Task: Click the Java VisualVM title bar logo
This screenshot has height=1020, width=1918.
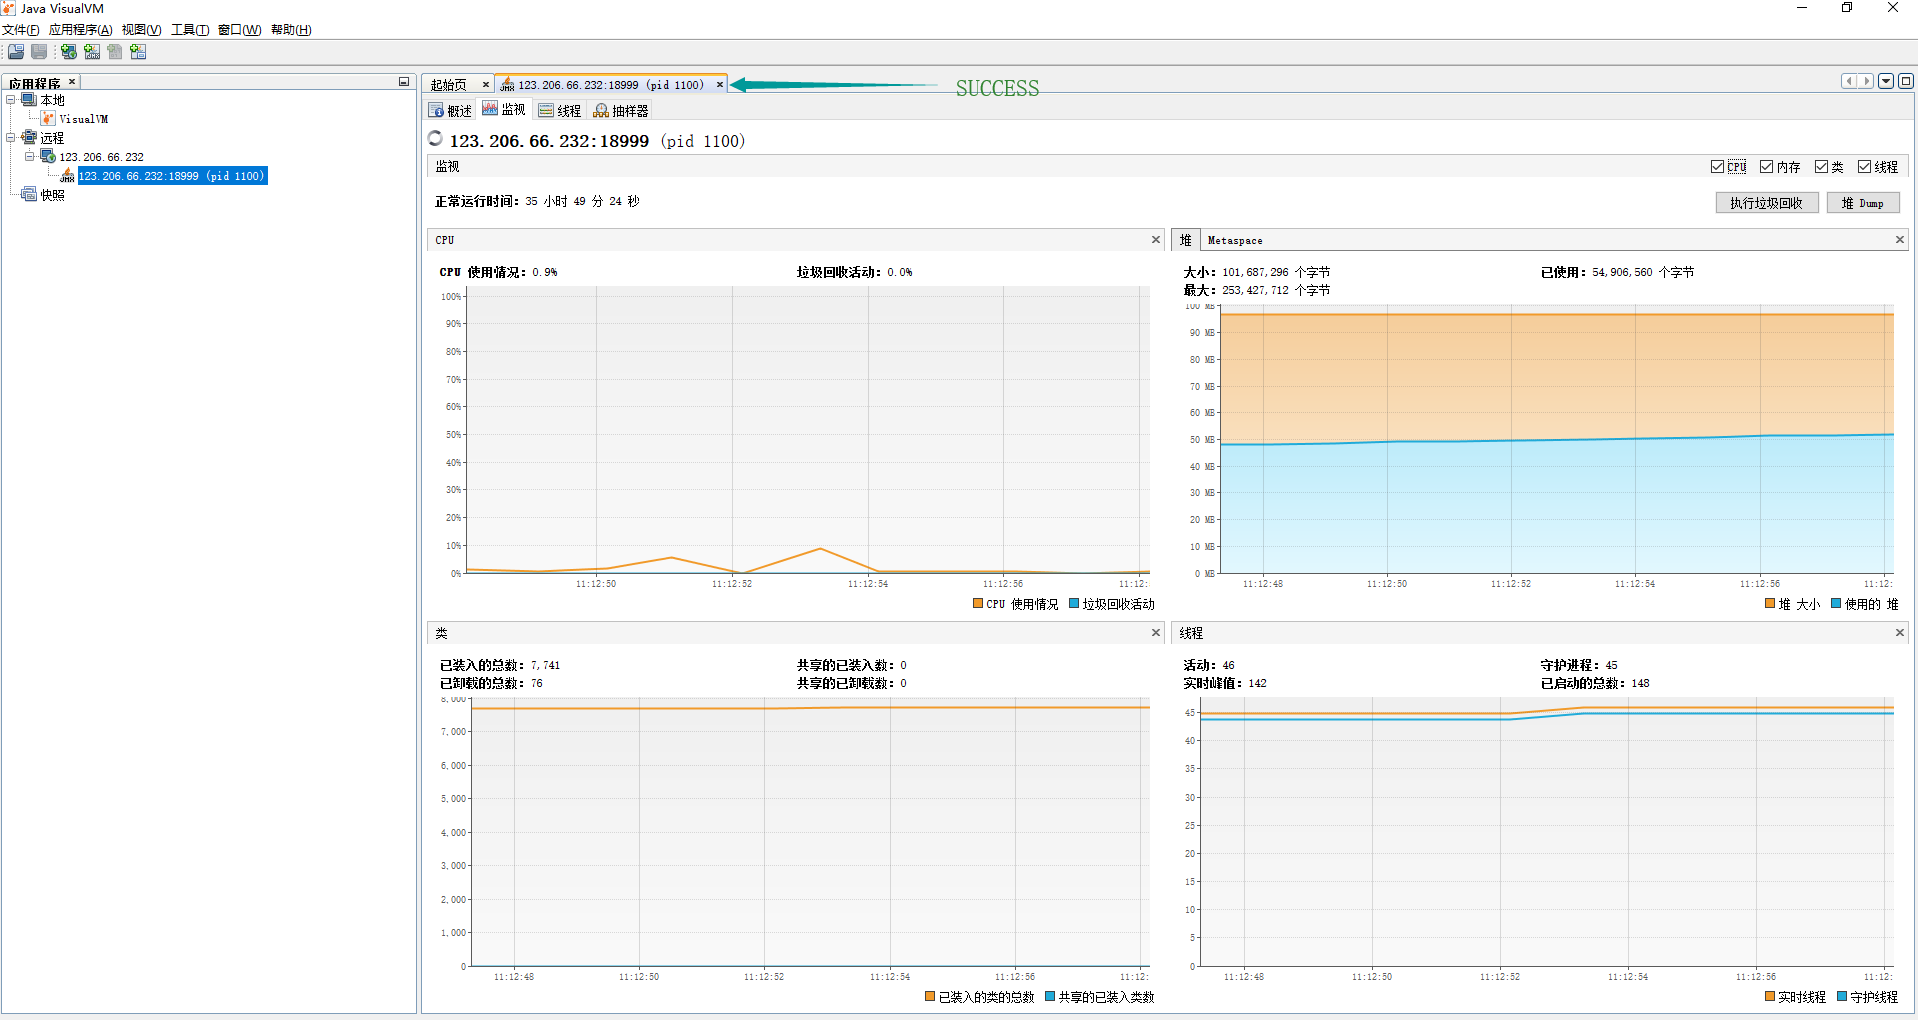Action: coord(9,8)
